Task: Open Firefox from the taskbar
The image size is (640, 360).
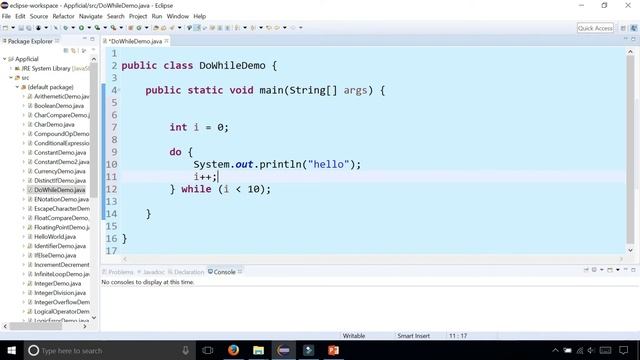Action: pyautogui.click(x=233, y=350)
